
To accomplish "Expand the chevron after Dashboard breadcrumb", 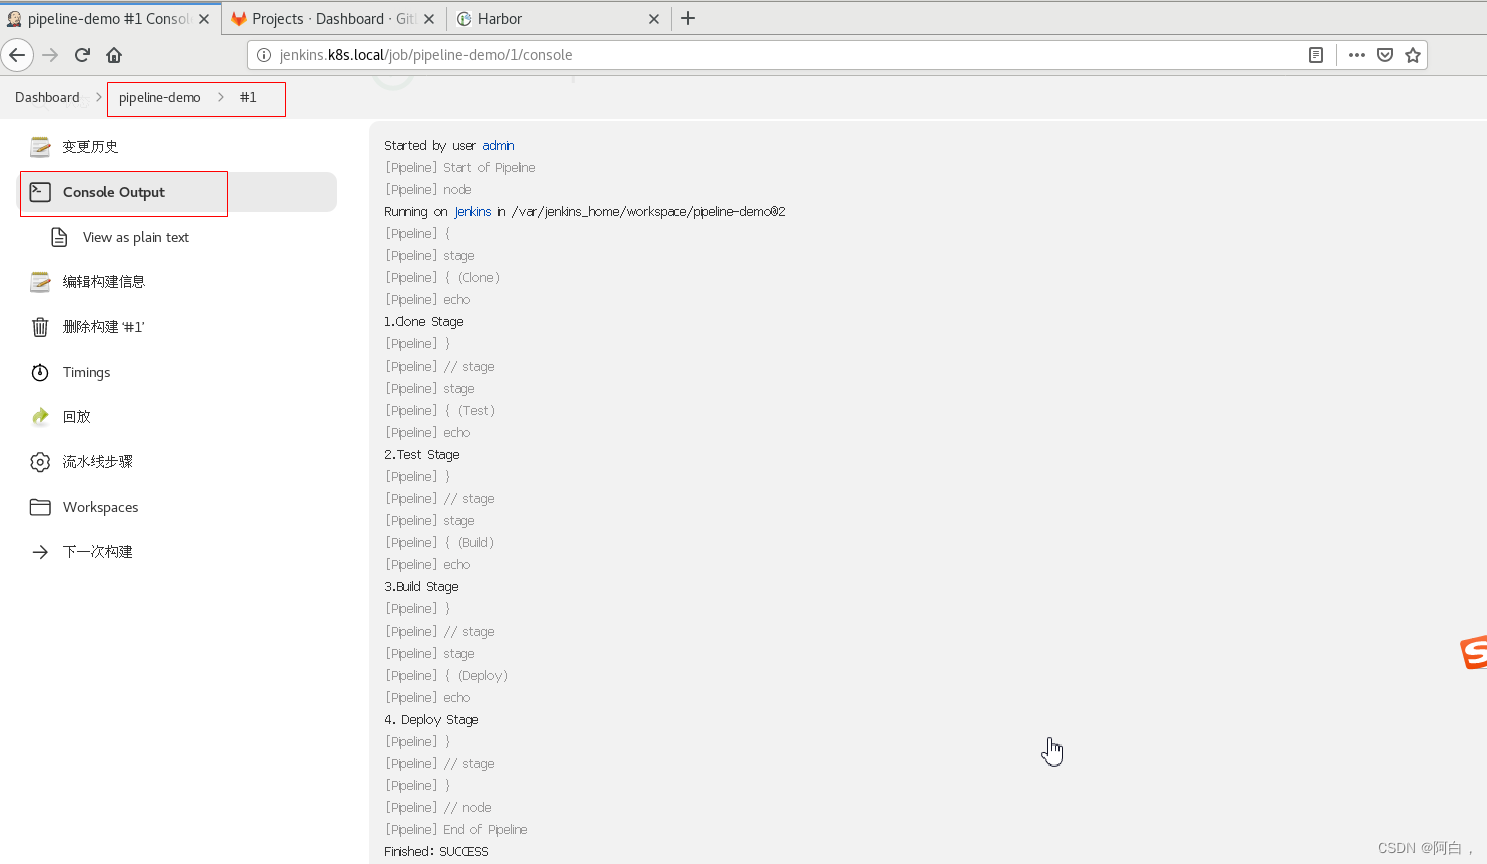I will click(x=99, y=97).
